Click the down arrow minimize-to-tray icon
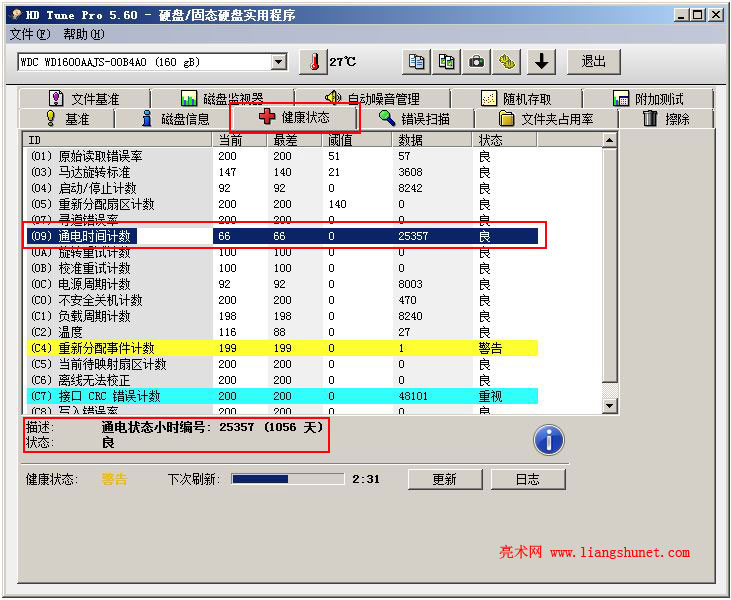The width and height of the screenshot is (731, 600). tap(541, 62)
